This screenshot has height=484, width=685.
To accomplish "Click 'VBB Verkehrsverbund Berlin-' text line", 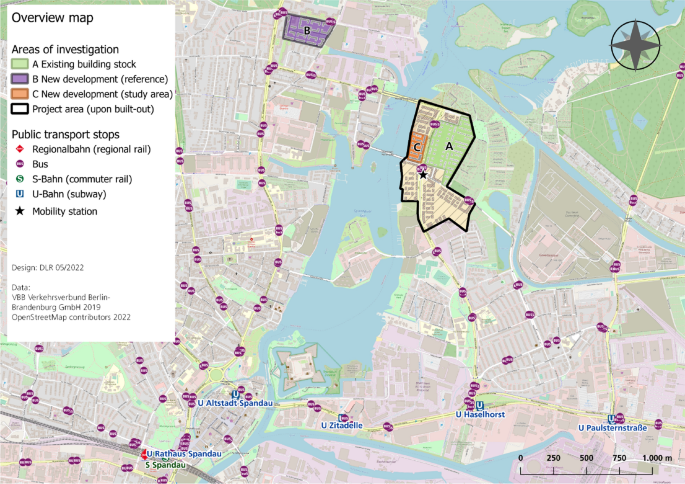I will tap(61, 297).
